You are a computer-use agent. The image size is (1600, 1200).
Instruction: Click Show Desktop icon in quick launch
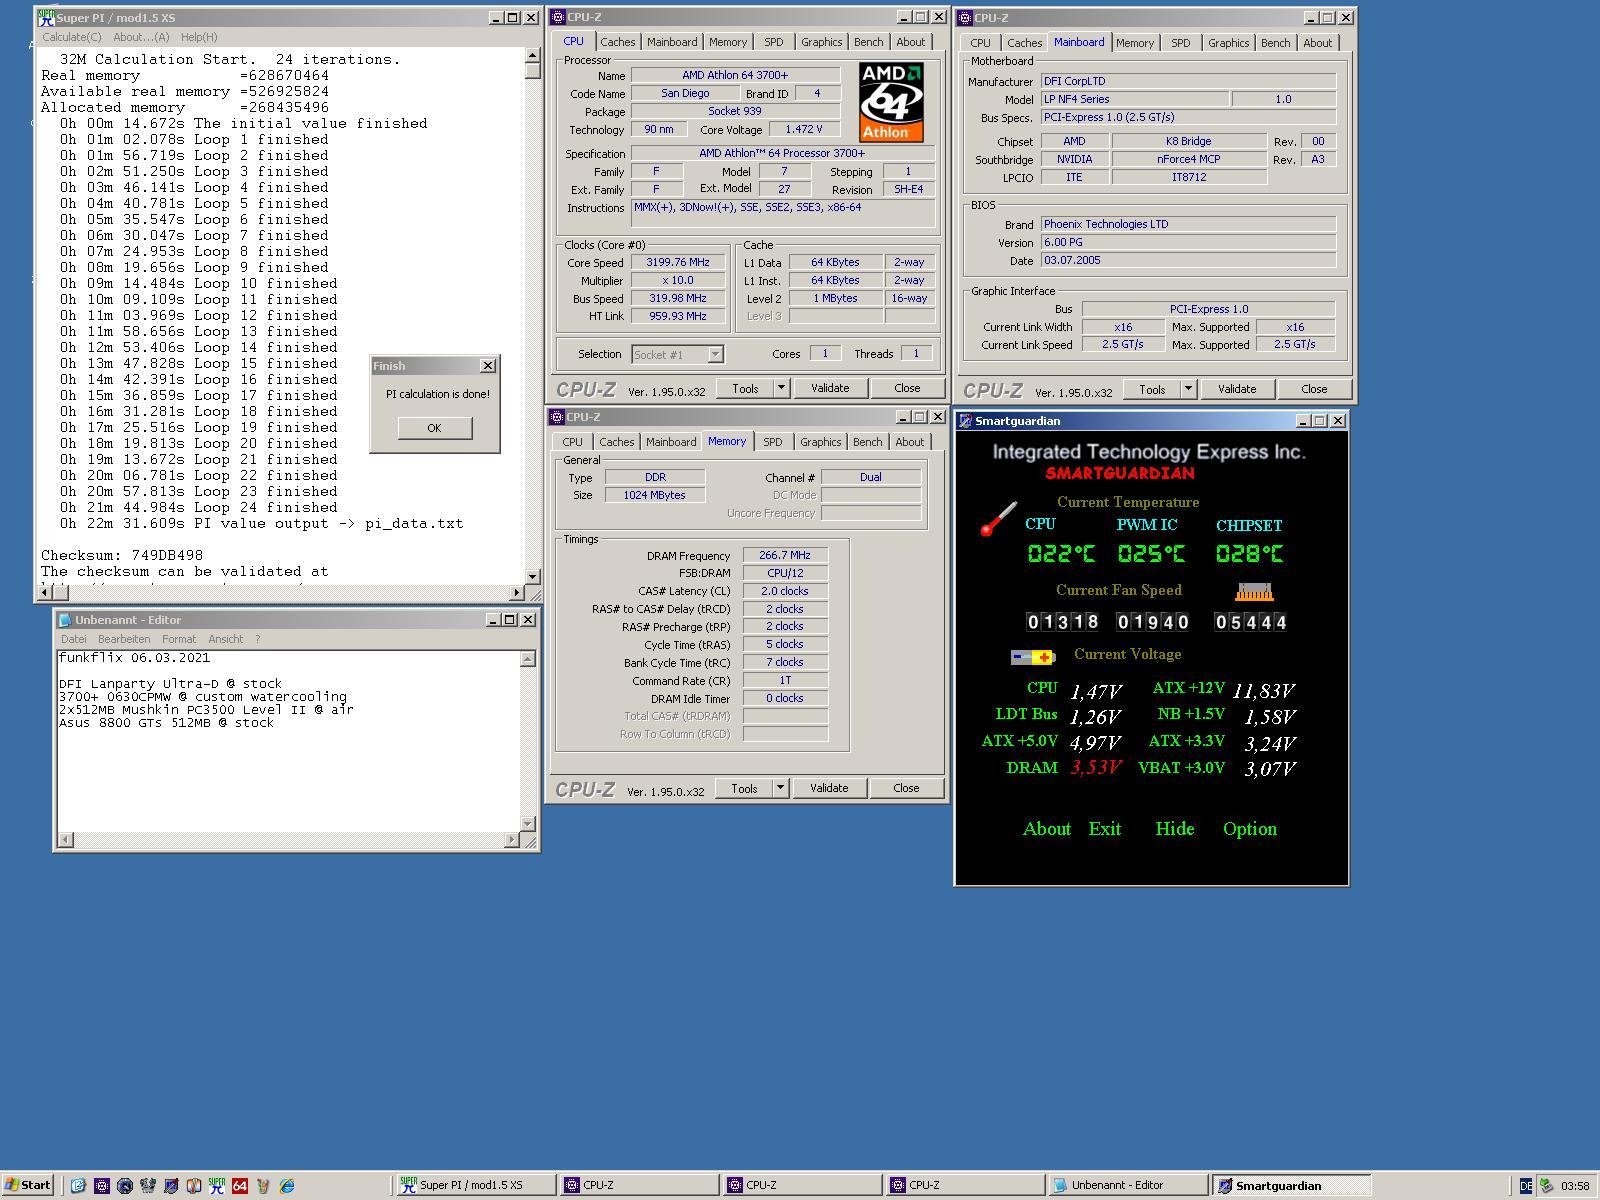point(78,1186)
